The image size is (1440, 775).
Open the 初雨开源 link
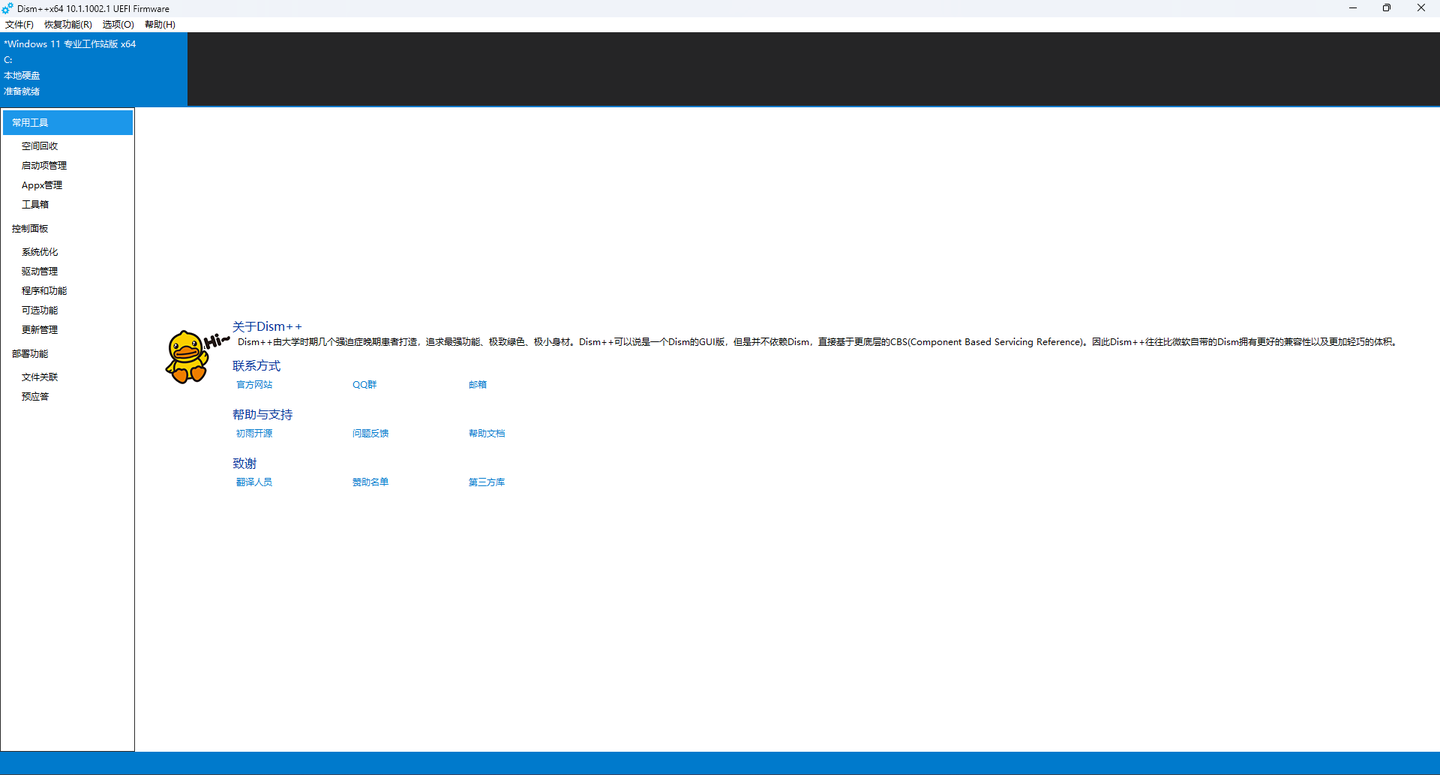point(254,434)
